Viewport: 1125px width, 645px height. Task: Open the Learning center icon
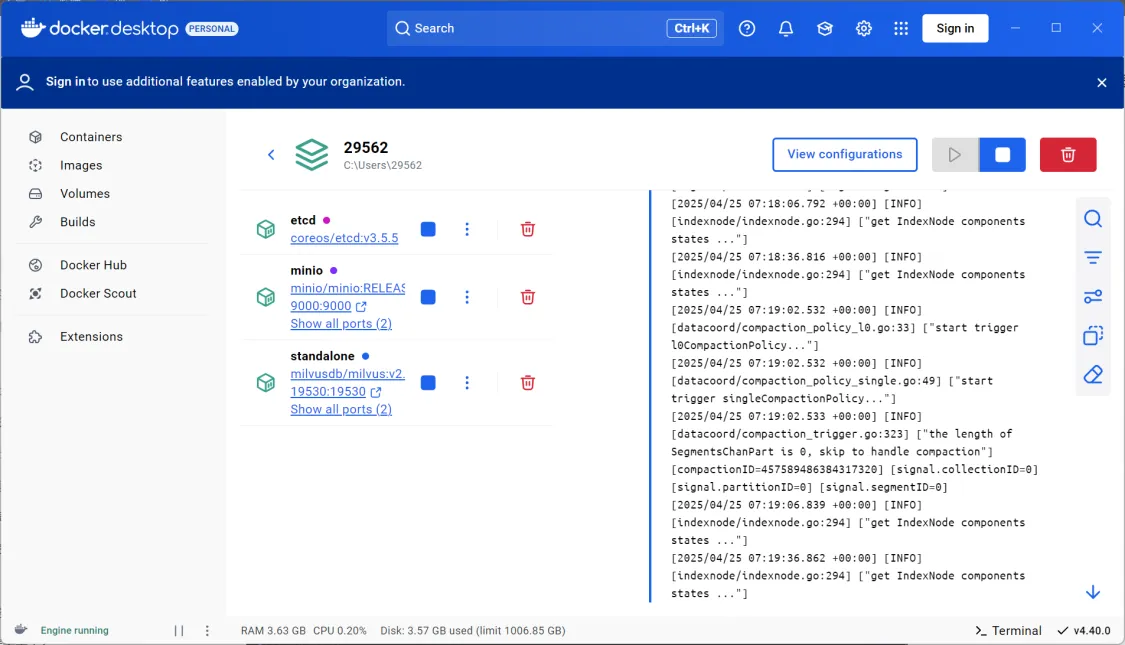824,28
